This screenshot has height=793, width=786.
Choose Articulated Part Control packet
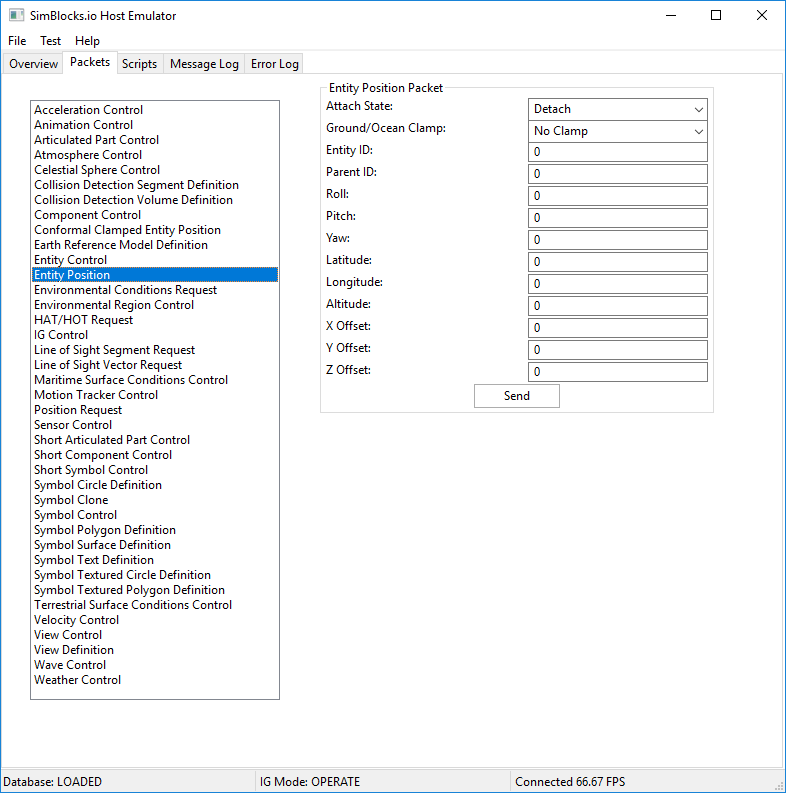[x=155, y=140]
